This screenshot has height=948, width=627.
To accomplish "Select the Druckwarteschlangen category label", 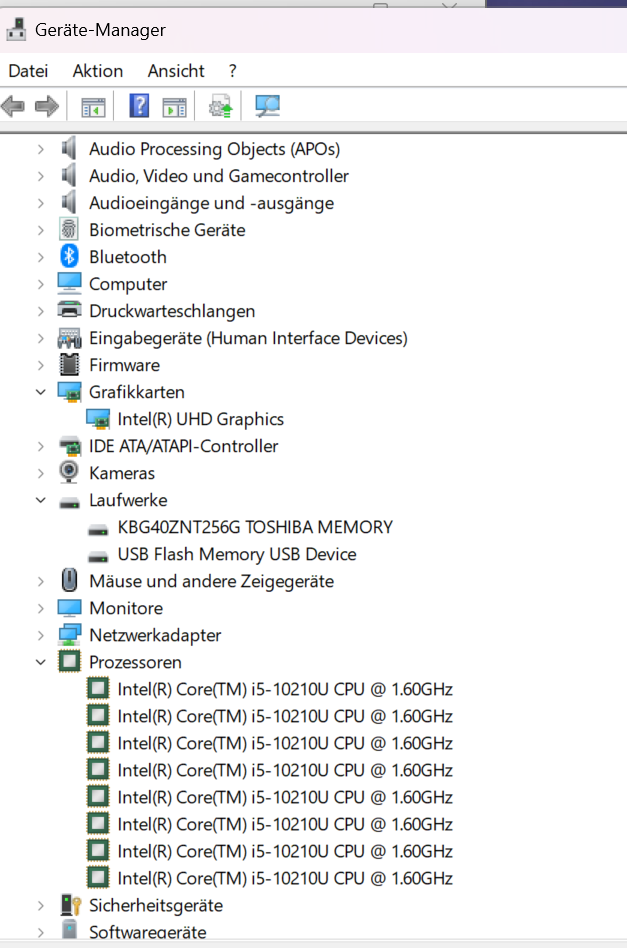I will tap(172, 311).
